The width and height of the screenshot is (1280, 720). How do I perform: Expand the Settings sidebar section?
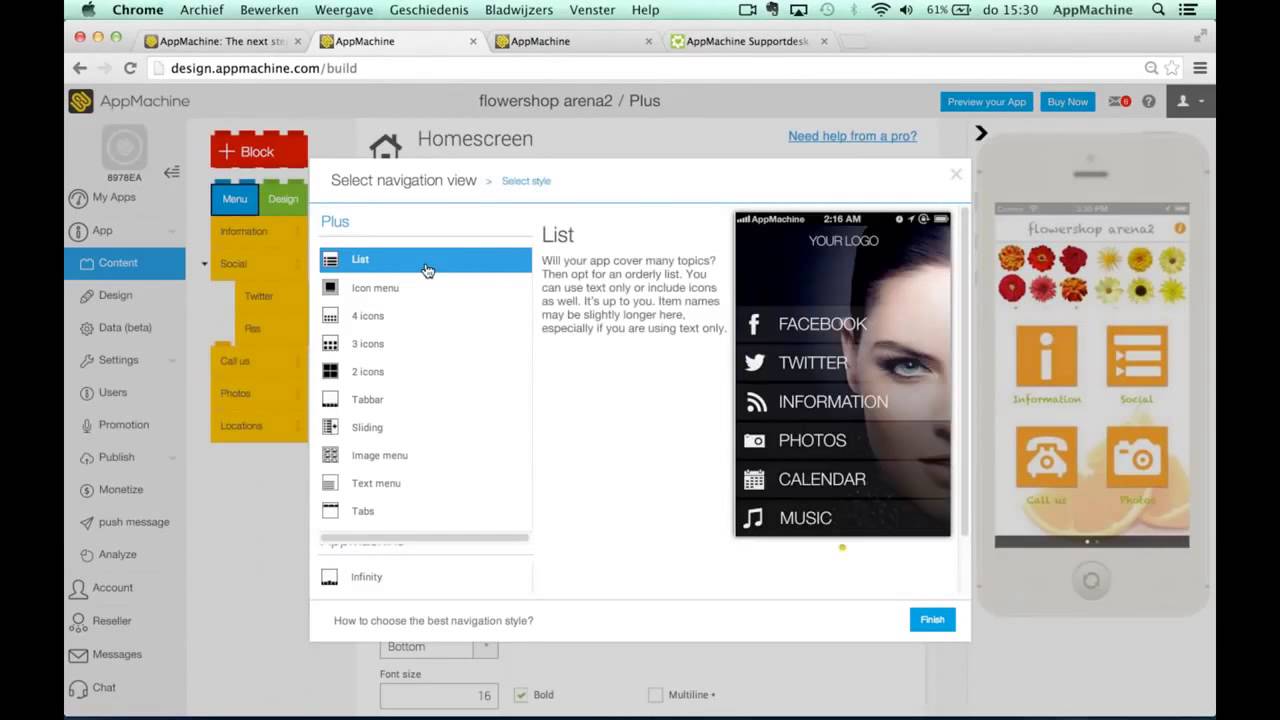(172, 360)
